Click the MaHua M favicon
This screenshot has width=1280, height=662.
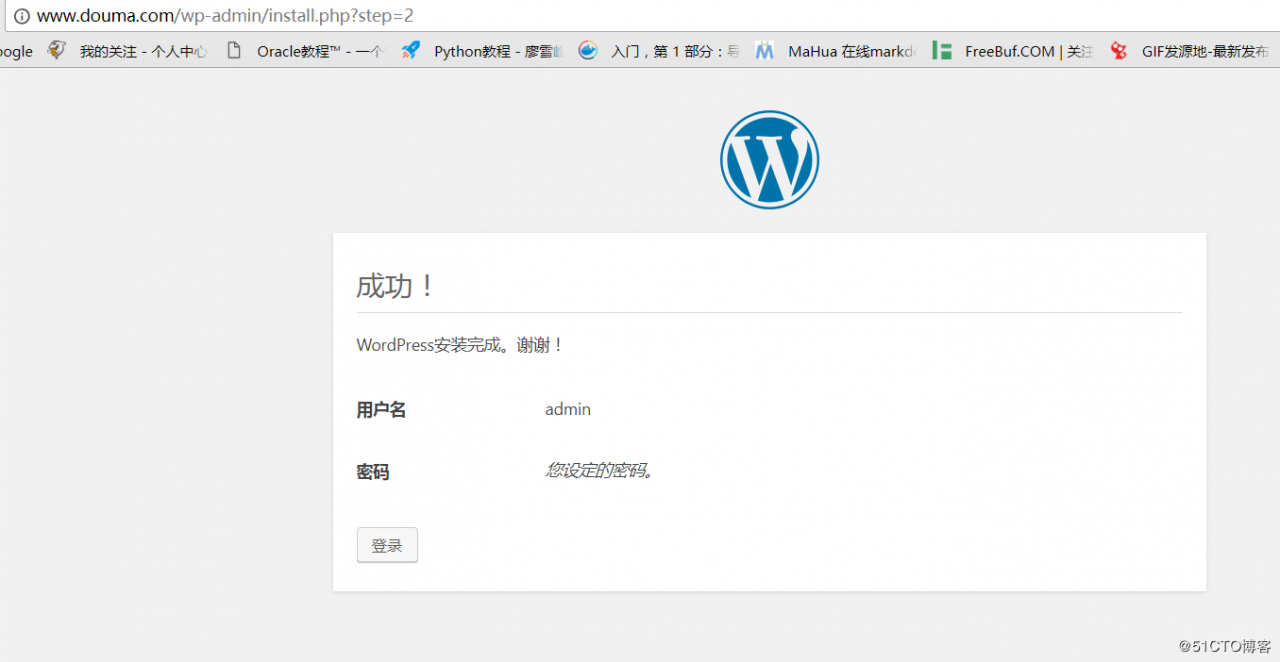tap(765, 50)
